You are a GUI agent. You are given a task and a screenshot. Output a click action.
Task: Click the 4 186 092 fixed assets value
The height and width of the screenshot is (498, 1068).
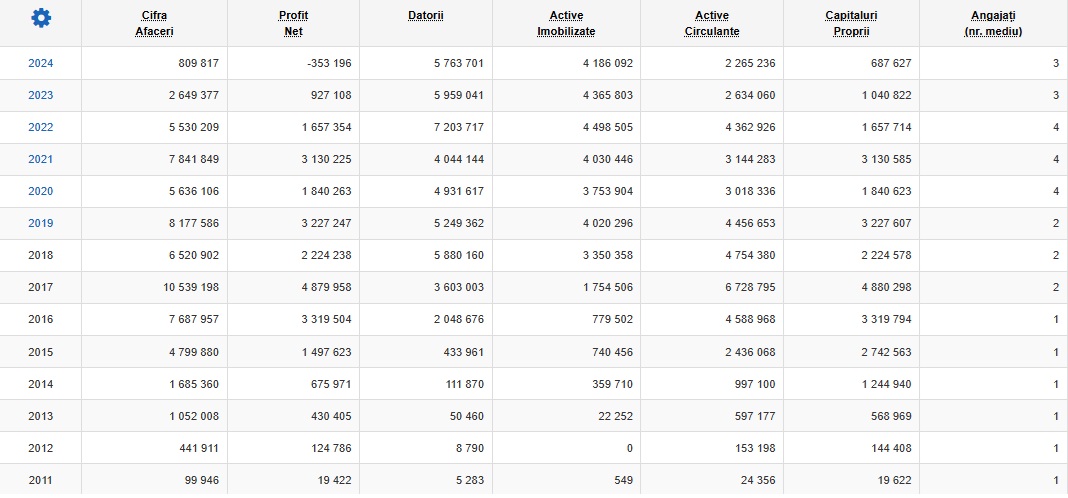tap(608, 63)
